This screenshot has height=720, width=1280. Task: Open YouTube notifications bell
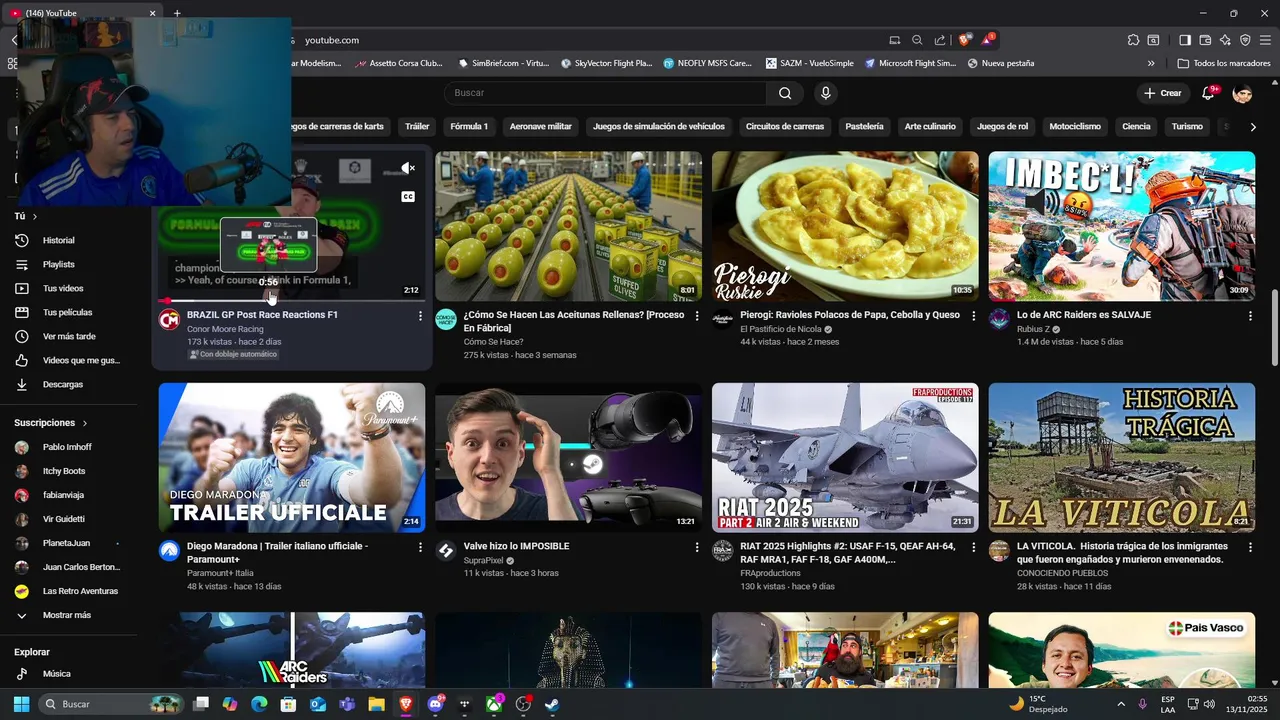(1209, 93)
